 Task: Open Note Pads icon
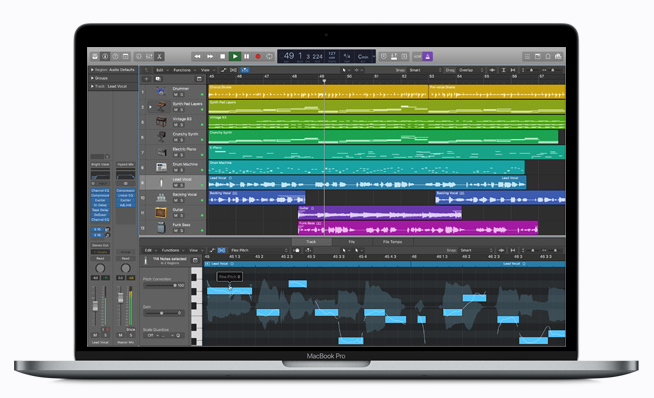tap(538, 56)
